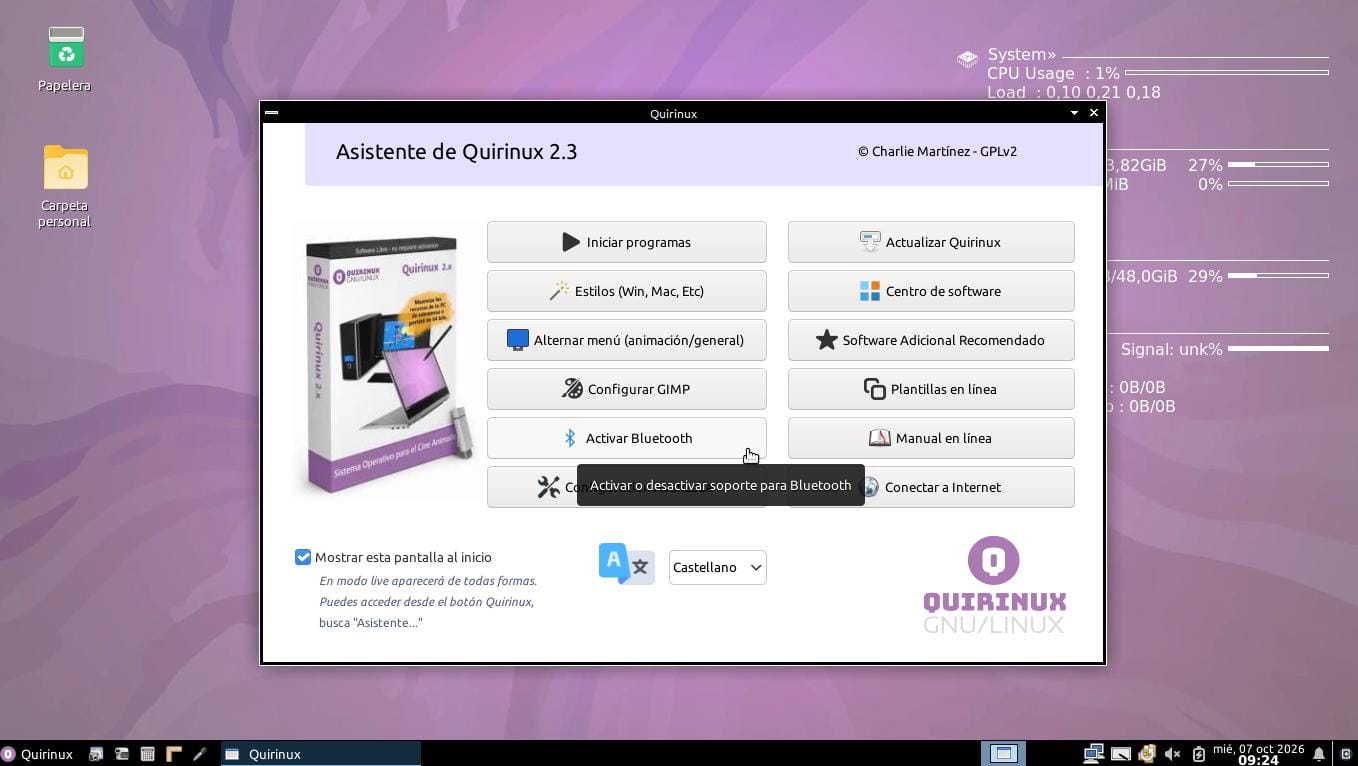Screen dimensions: 1358x766
Task: Click the workspace switcher in the taskbar
Action: click(1003, 754)
